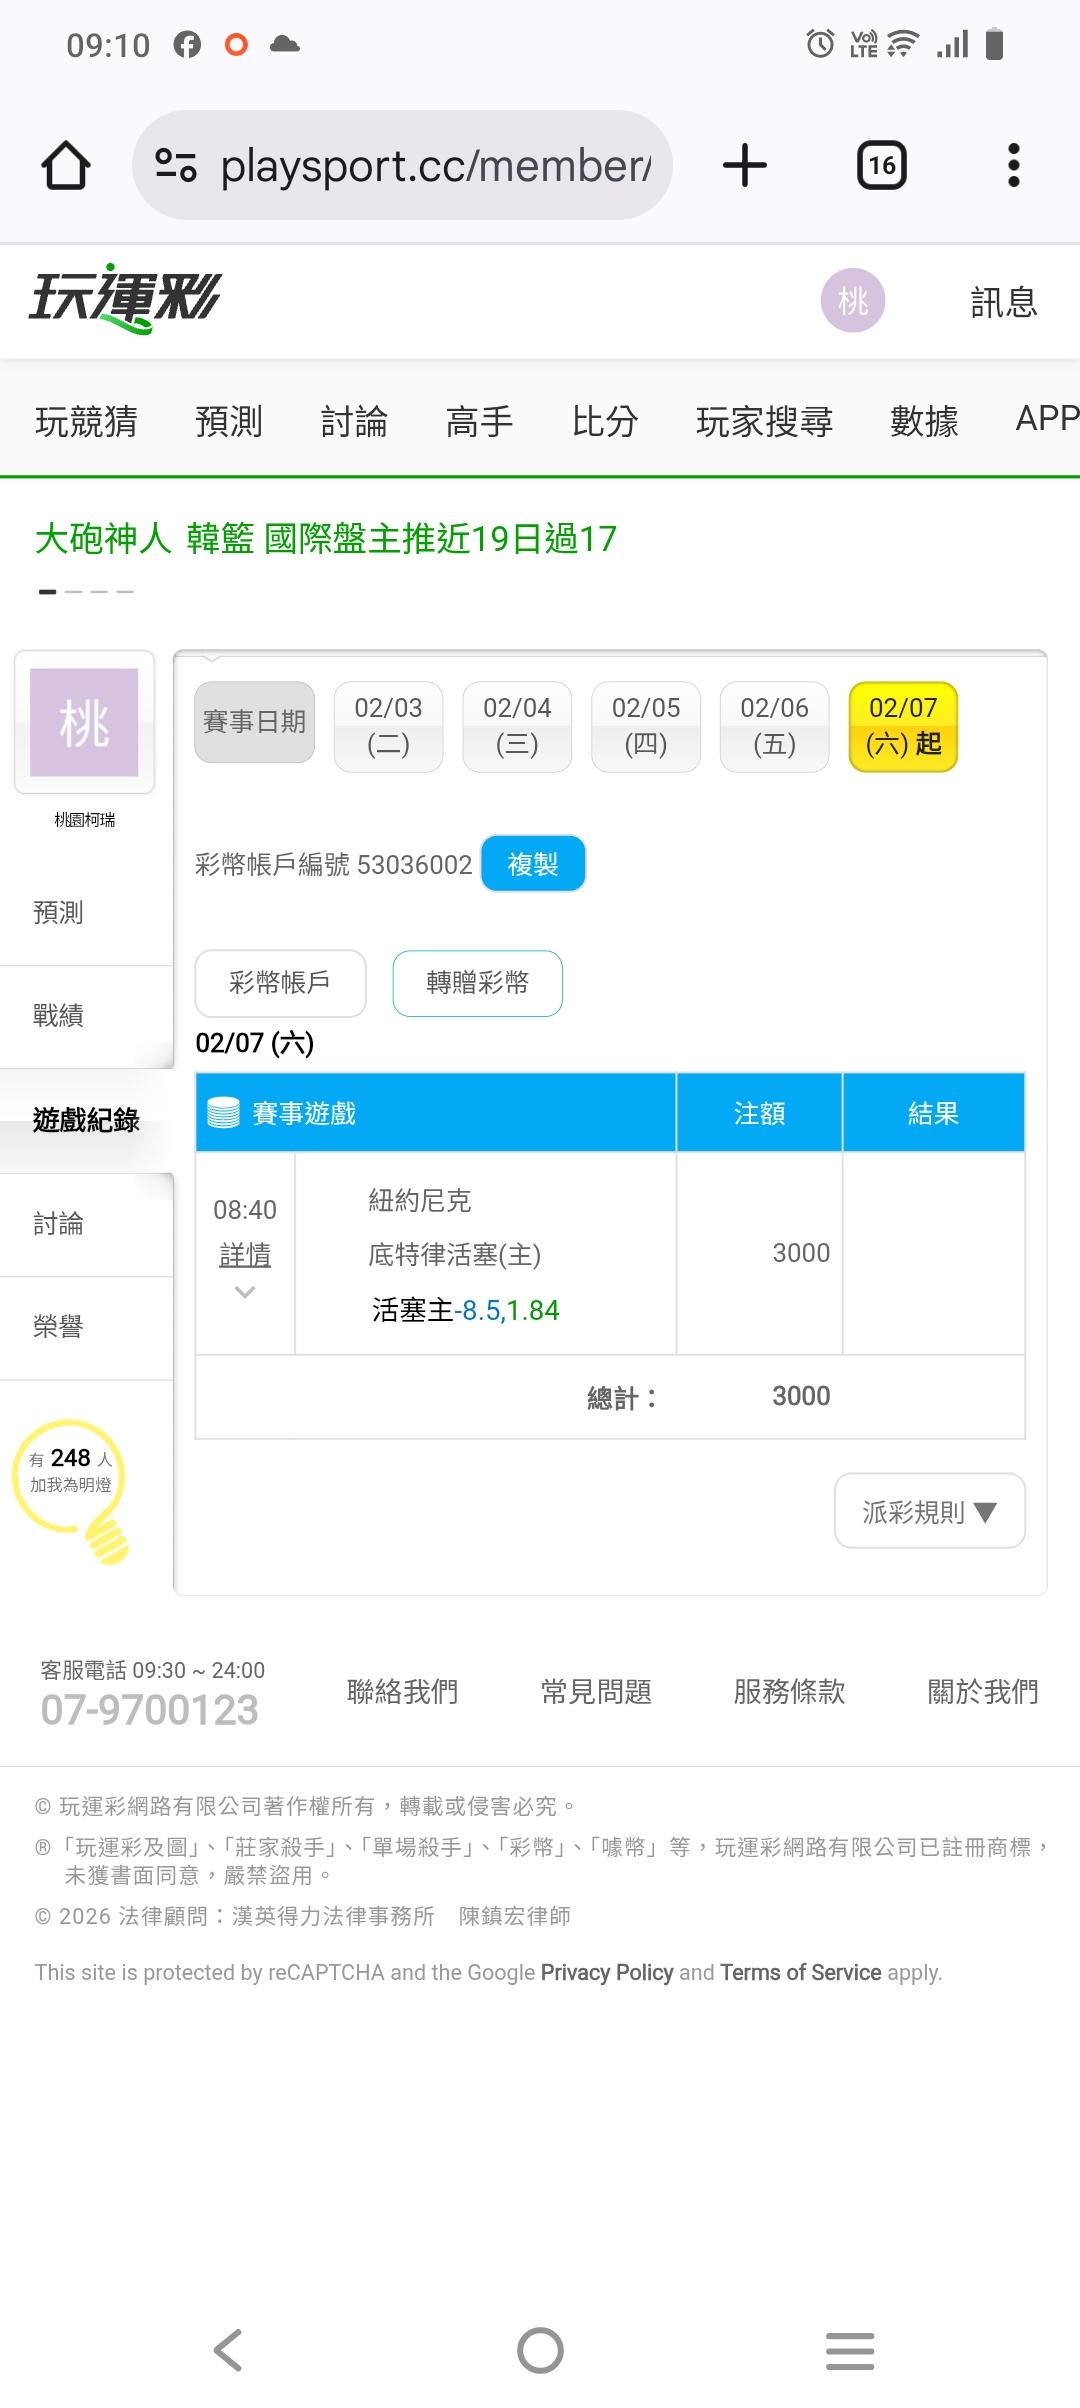This screenshot has height=2408, width=1080.
Task: Select the 02/03 (二) date
Action: 388,726
